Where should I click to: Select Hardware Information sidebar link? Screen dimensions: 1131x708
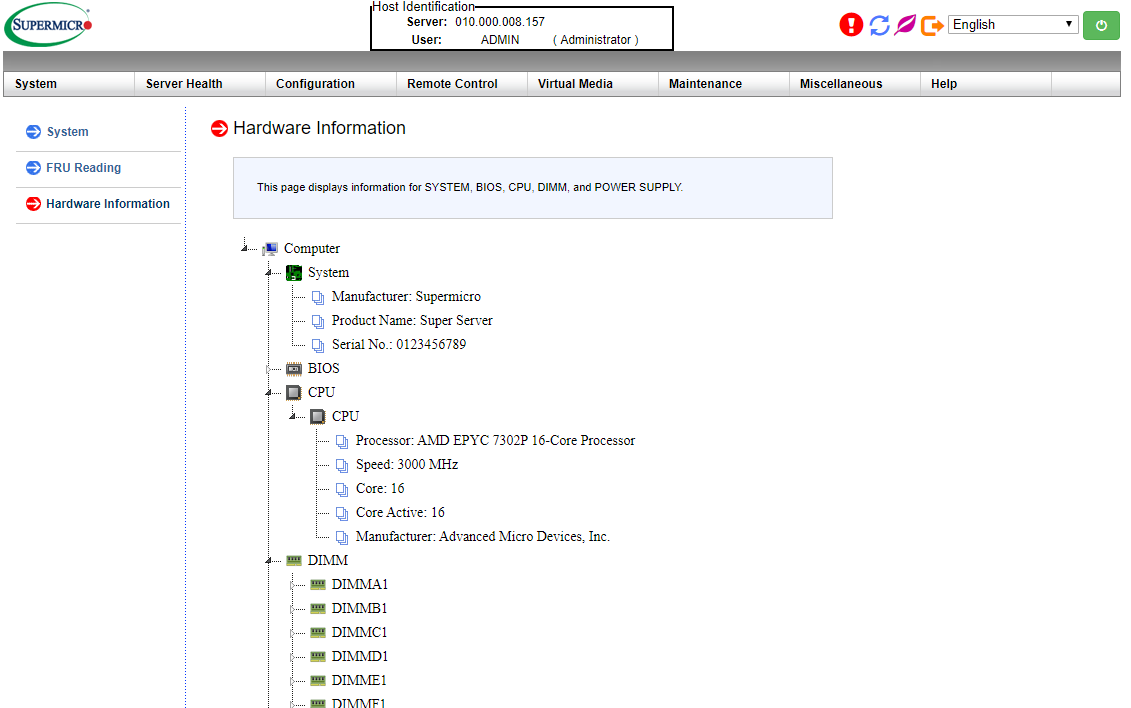click(108, 204)
